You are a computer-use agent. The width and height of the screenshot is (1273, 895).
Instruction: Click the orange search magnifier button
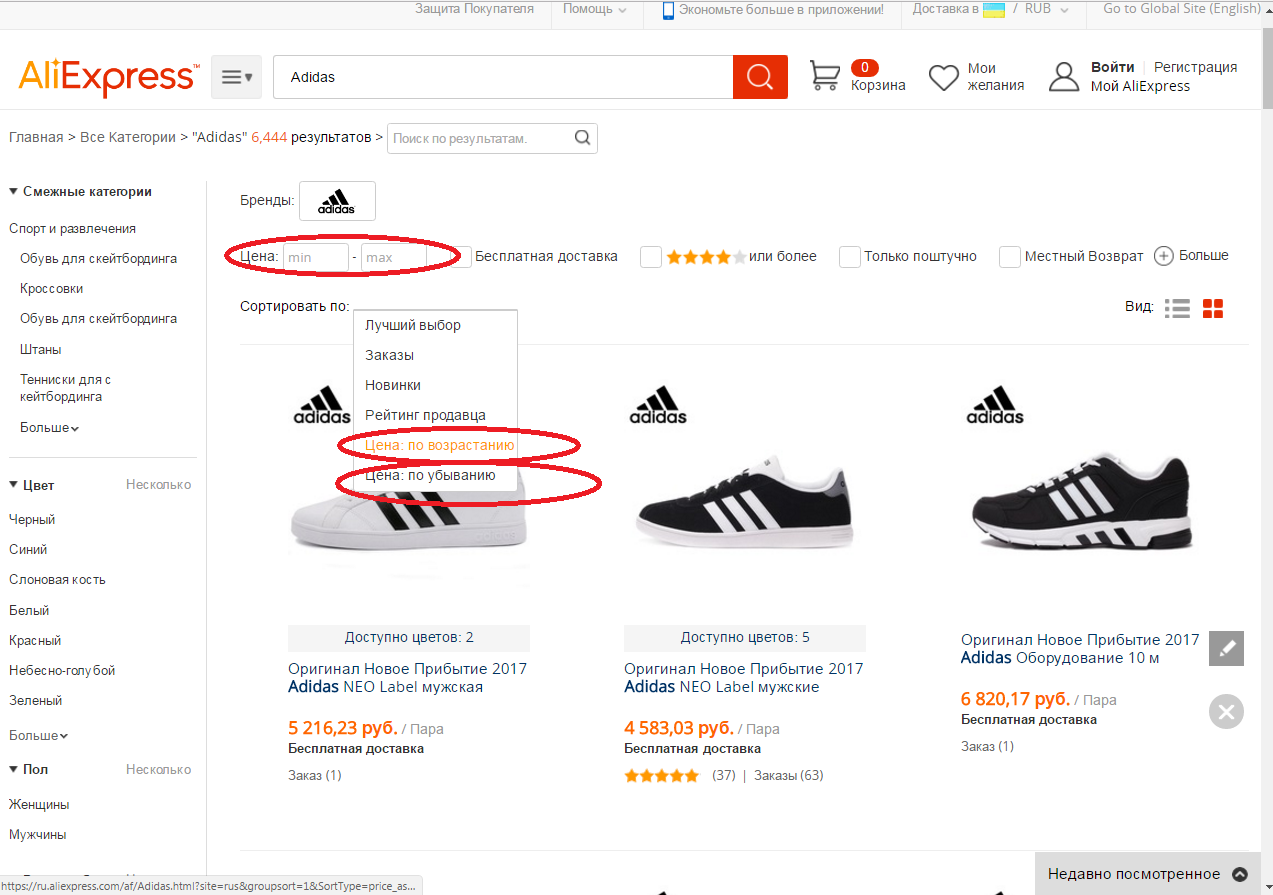pos(760,77)
